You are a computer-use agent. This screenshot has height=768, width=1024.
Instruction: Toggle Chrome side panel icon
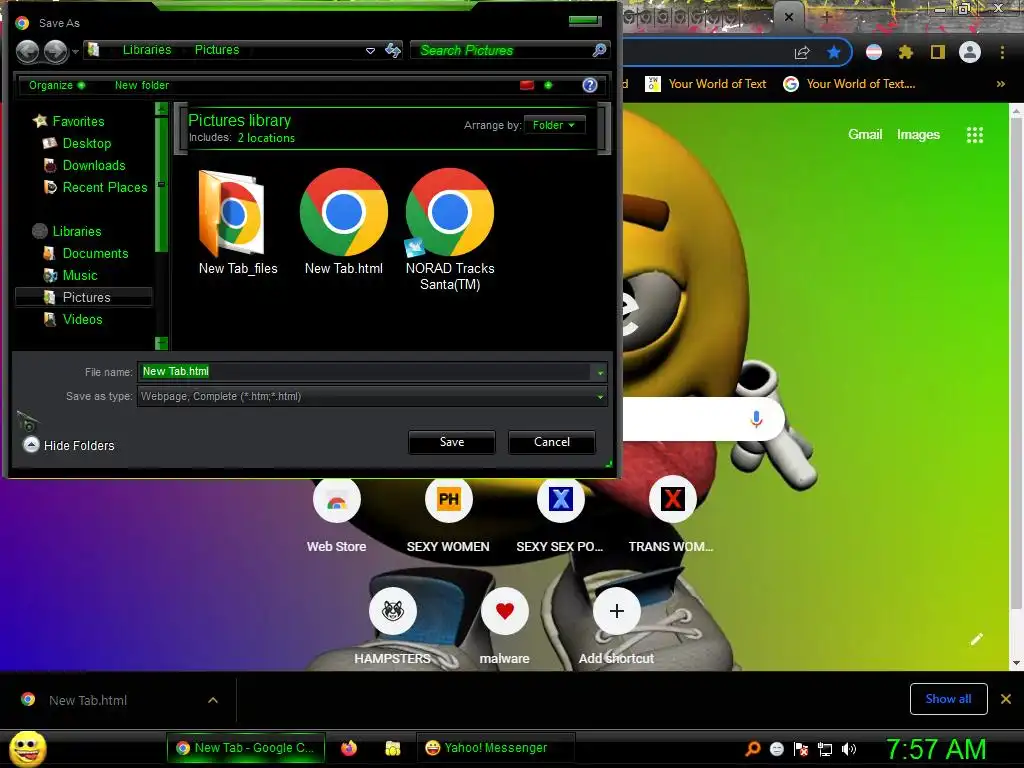(x=938, y=52)
